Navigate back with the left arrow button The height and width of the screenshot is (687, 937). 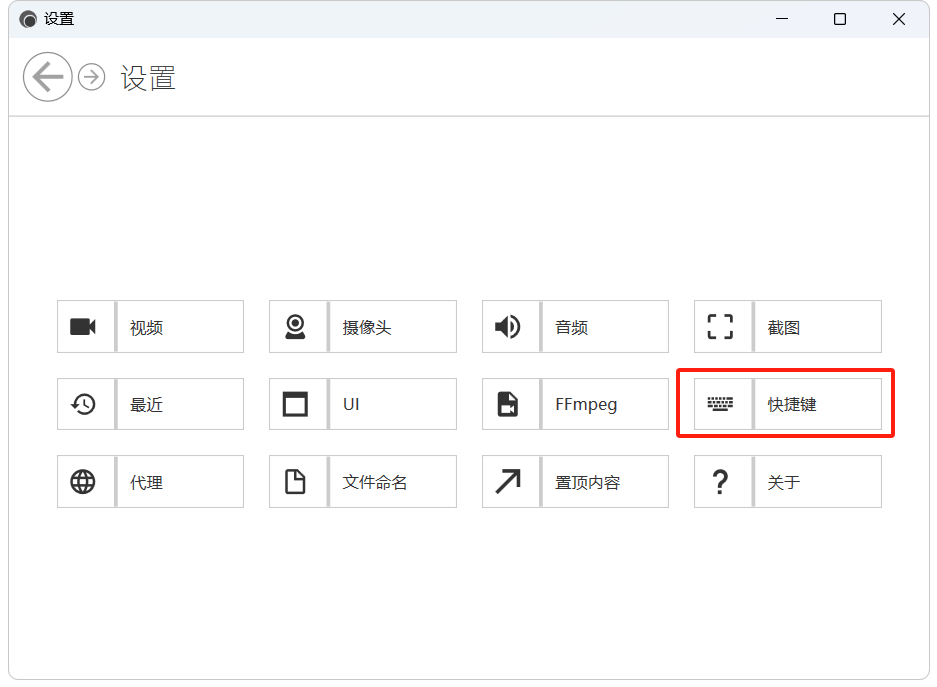click(47, 77)
